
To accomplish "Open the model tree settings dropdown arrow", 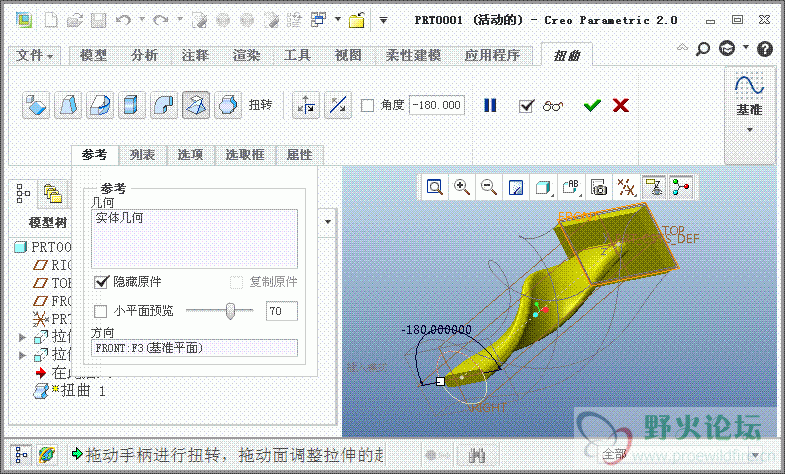I will 328,221.
